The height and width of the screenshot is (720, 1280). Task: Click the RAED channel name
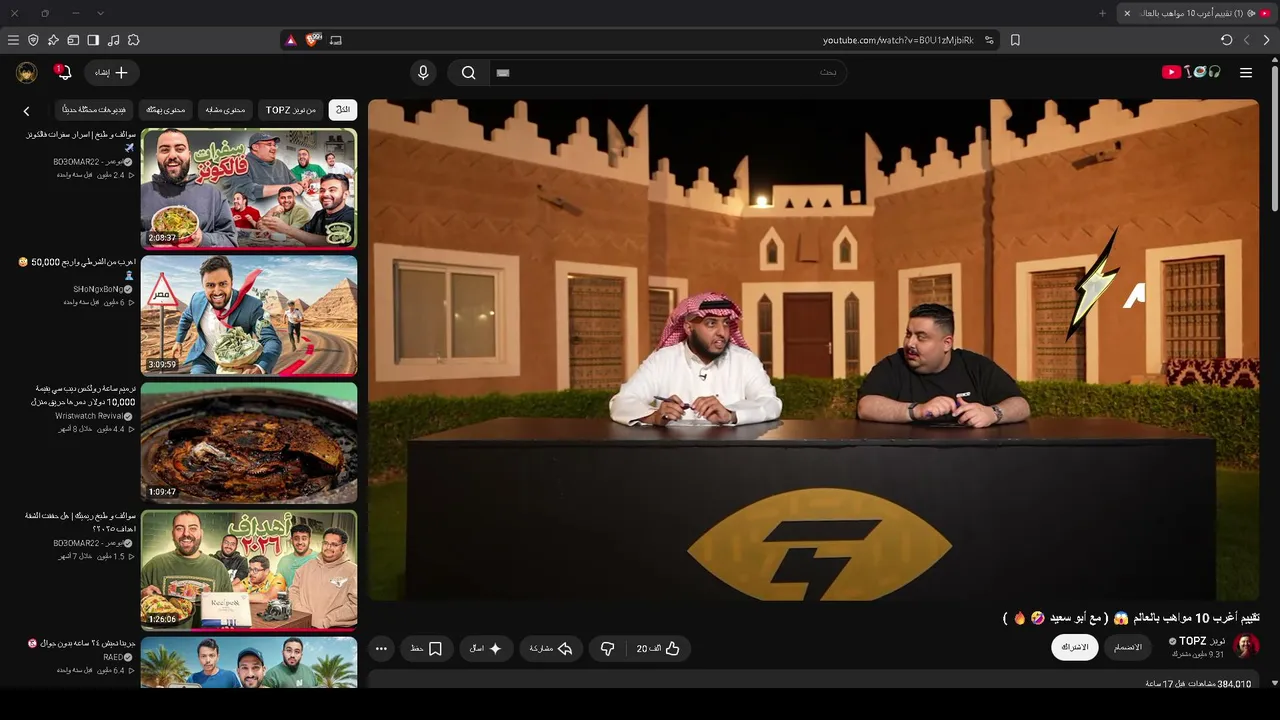tap(117, 657)
